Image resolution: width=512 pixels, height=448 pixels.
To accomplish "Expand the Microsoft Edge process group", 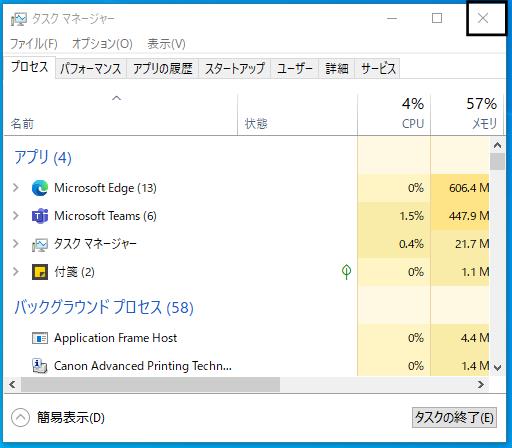I will pos(15,188).
